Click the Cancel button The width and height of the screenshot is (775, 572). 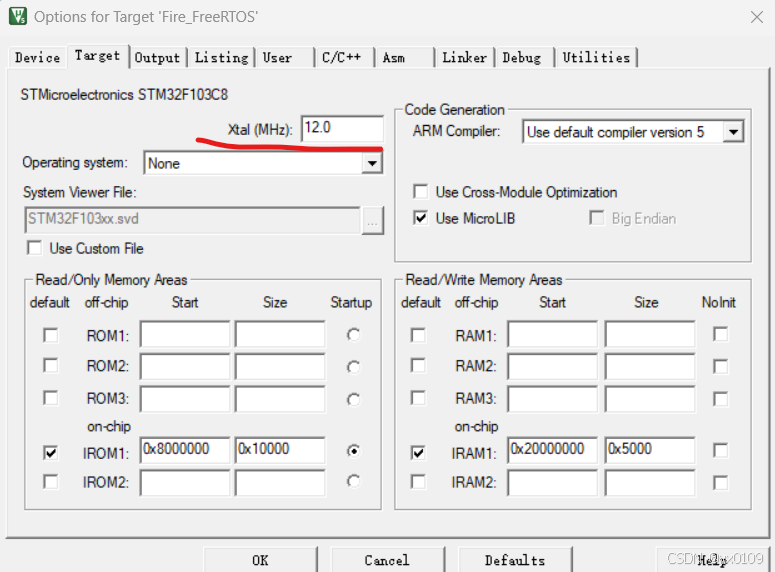388,560
